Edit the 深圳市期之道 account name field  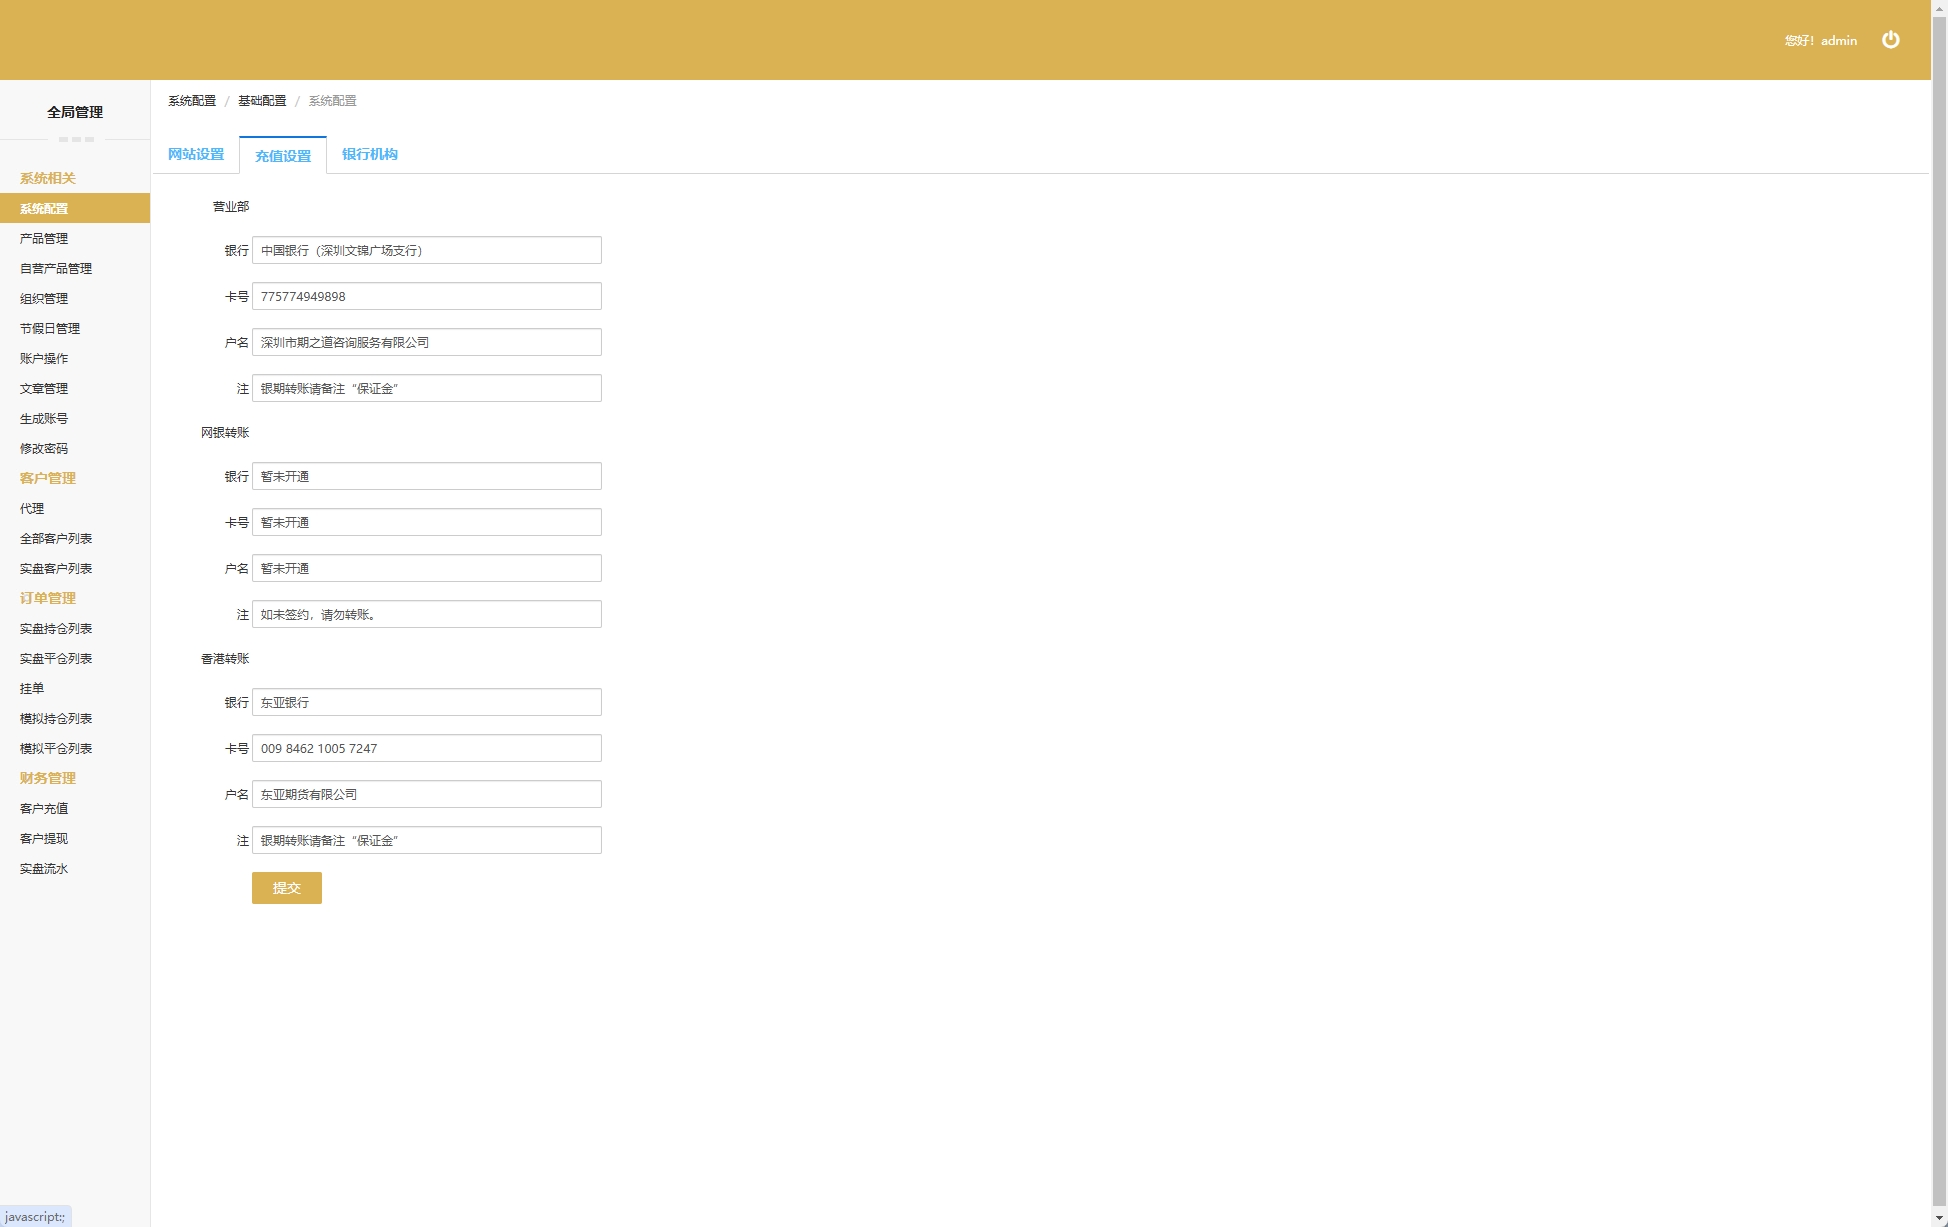click(x=426, y=342)
